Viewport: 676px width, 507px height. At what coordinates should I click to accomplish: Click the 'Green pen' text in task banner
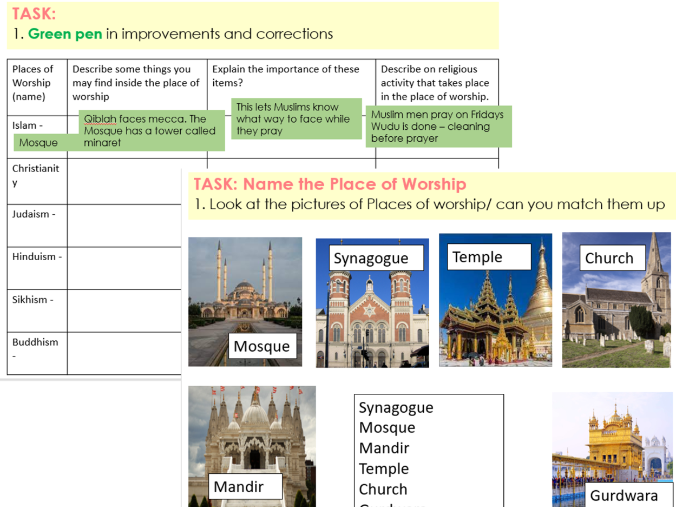point(65,34)
